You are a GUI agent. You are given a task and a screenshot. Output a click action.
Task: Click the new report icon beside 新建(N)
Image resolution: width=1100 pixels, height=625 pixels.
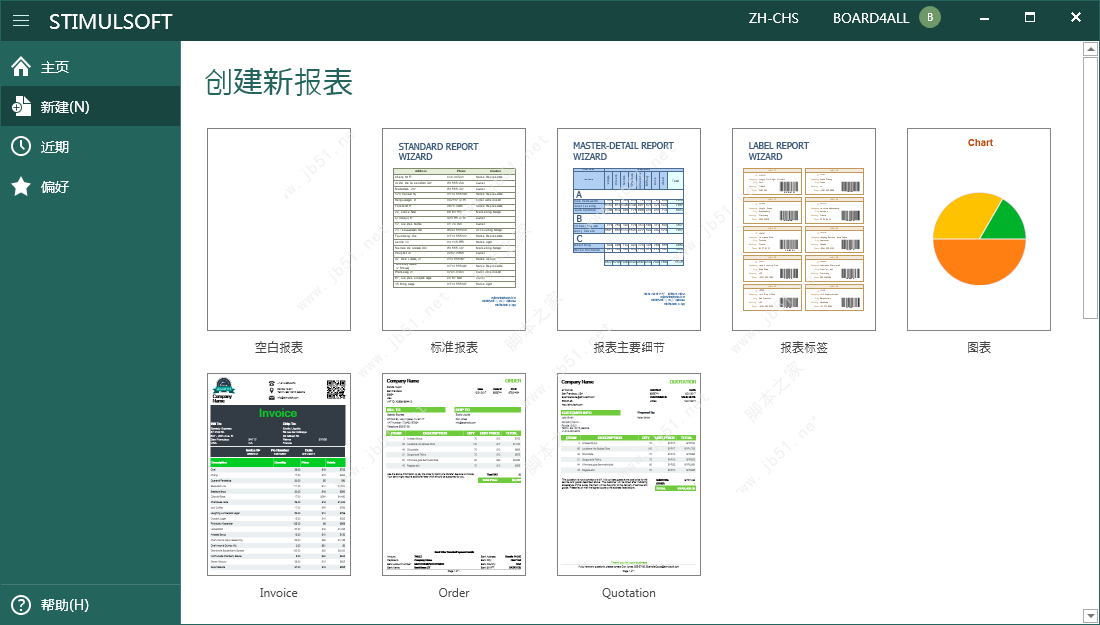tap(20, 107)
